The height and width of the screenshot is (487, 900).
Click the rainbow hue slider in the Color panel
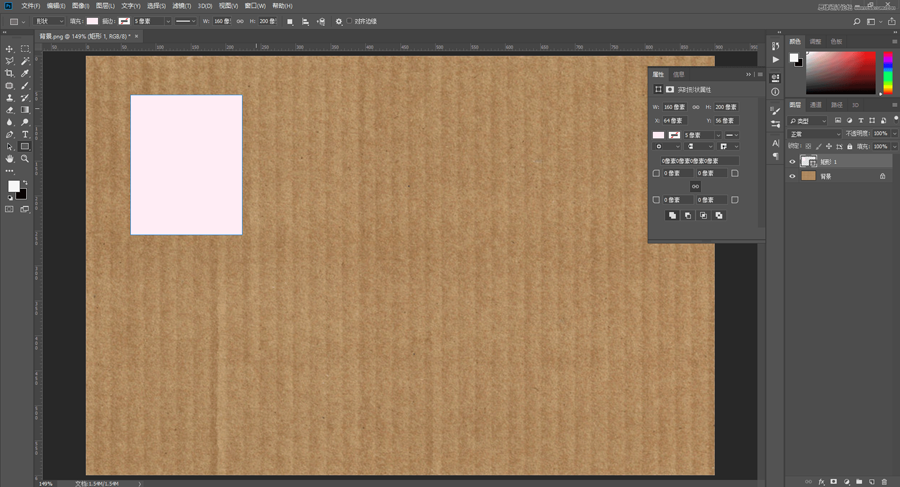888,73
